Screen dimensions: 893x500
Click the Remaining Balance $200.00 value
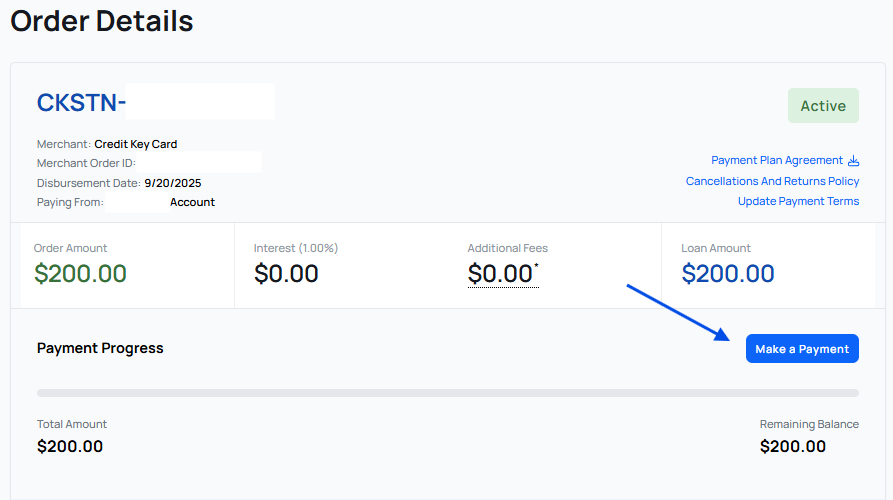(793, 446)
